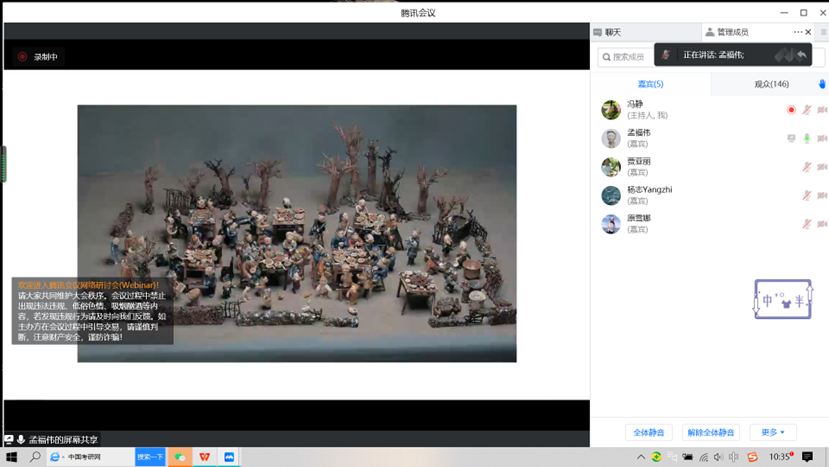Toggle 孟福伟's active green microphone

click(x=807, y=139)
